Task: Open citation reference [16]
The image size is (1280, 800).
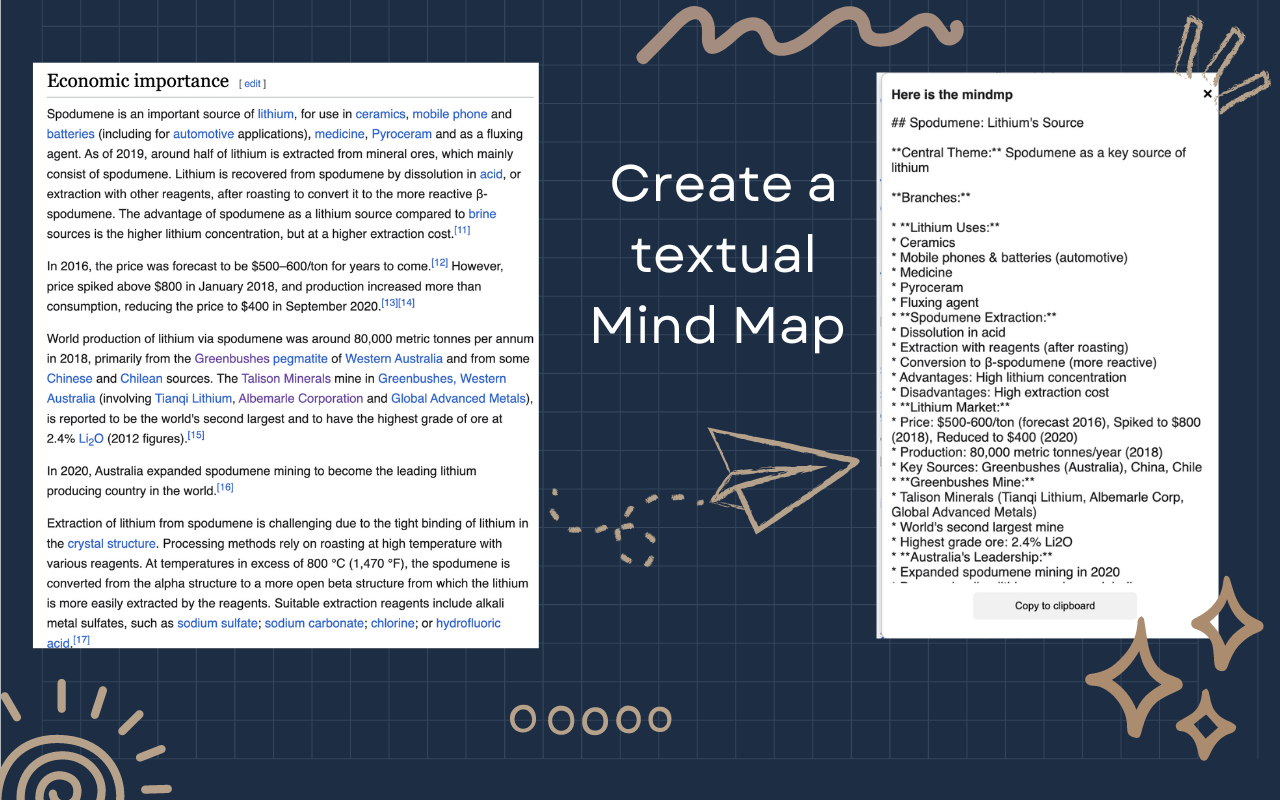Action: pos(225,488)
